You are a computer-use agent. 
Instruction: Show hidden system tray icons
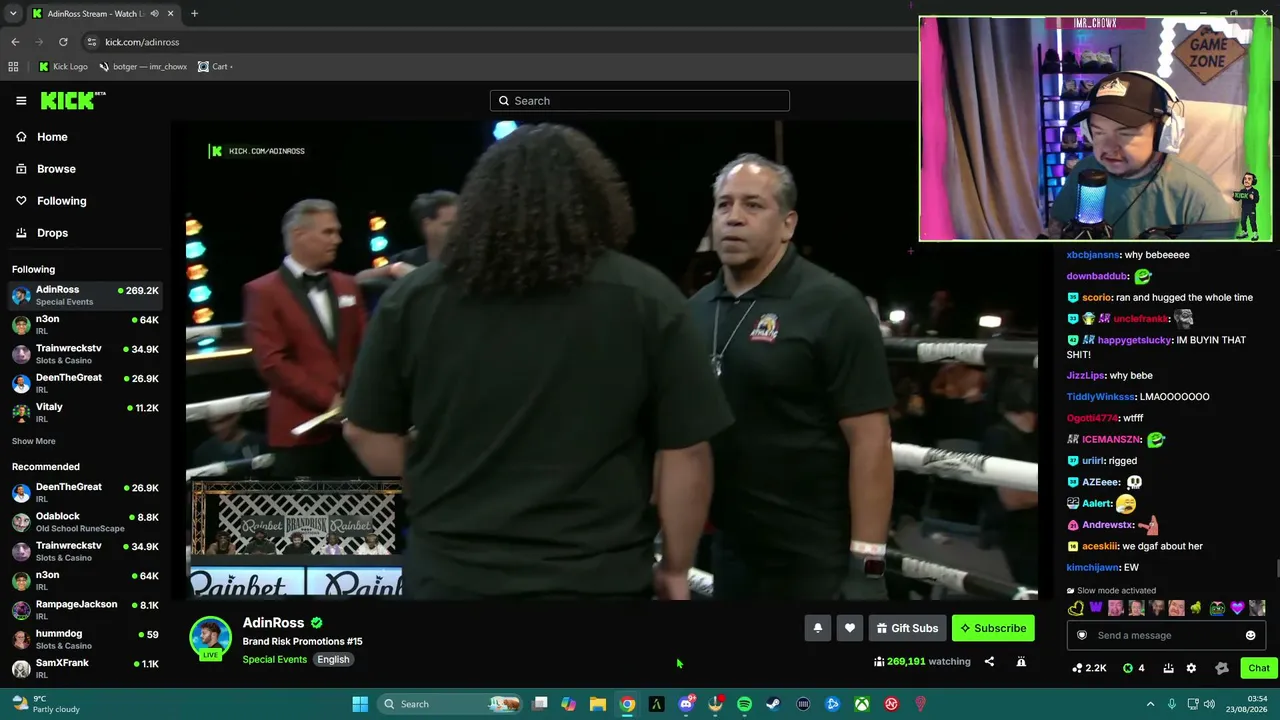pyautogui.click(x=1150, y=704)
